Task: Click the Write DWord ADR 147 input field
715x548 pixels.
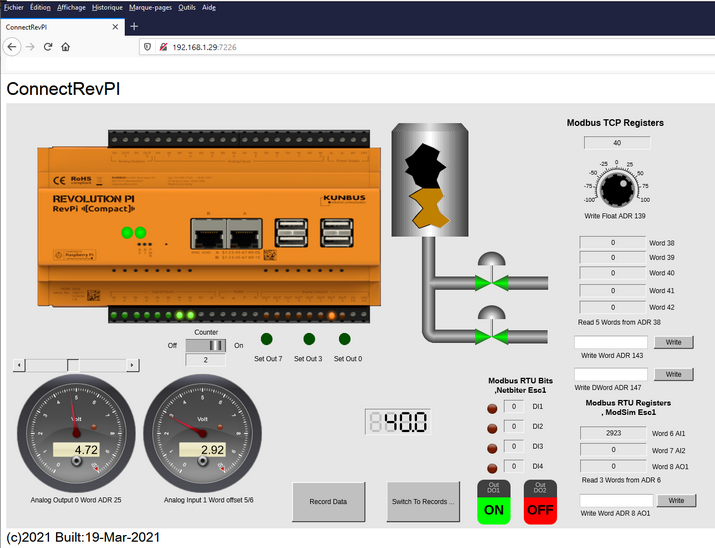Action: coord(611,374)
